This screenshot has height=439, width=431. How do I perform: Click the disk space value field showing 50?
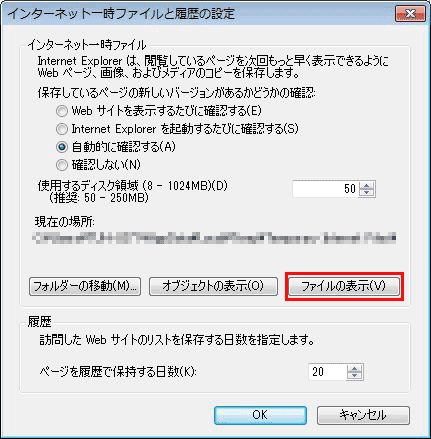[x=325, y=189]
